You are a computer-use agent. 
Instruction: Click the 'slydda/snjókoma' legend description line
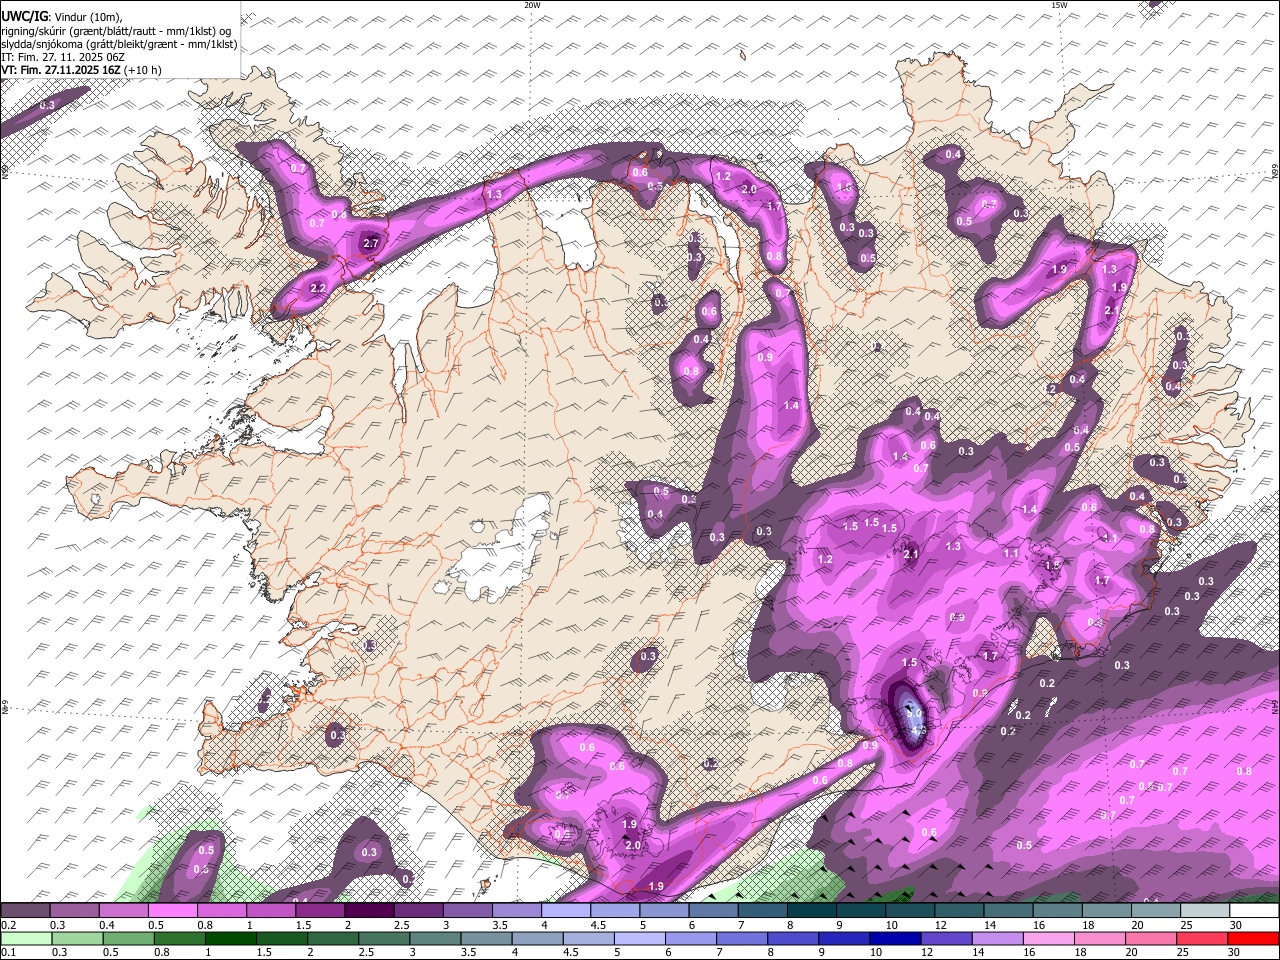tap(119, 44)
